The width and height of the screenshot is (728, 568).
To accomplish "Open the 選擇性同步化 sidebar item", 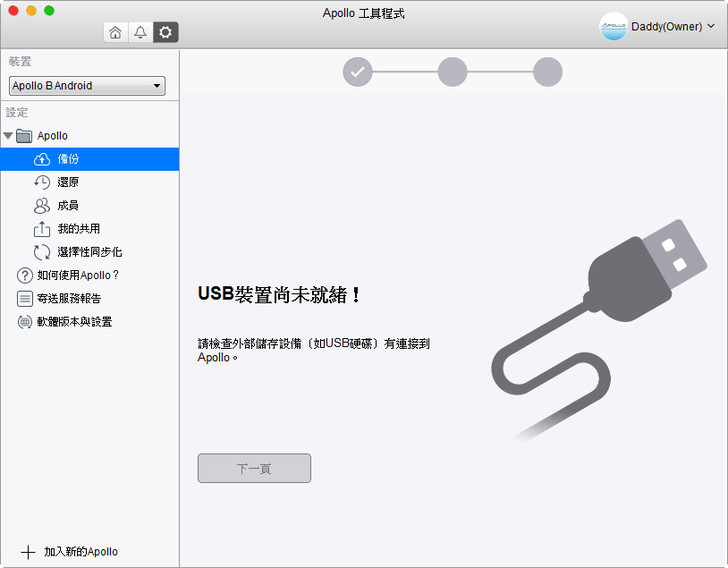I will pos(90,252).
